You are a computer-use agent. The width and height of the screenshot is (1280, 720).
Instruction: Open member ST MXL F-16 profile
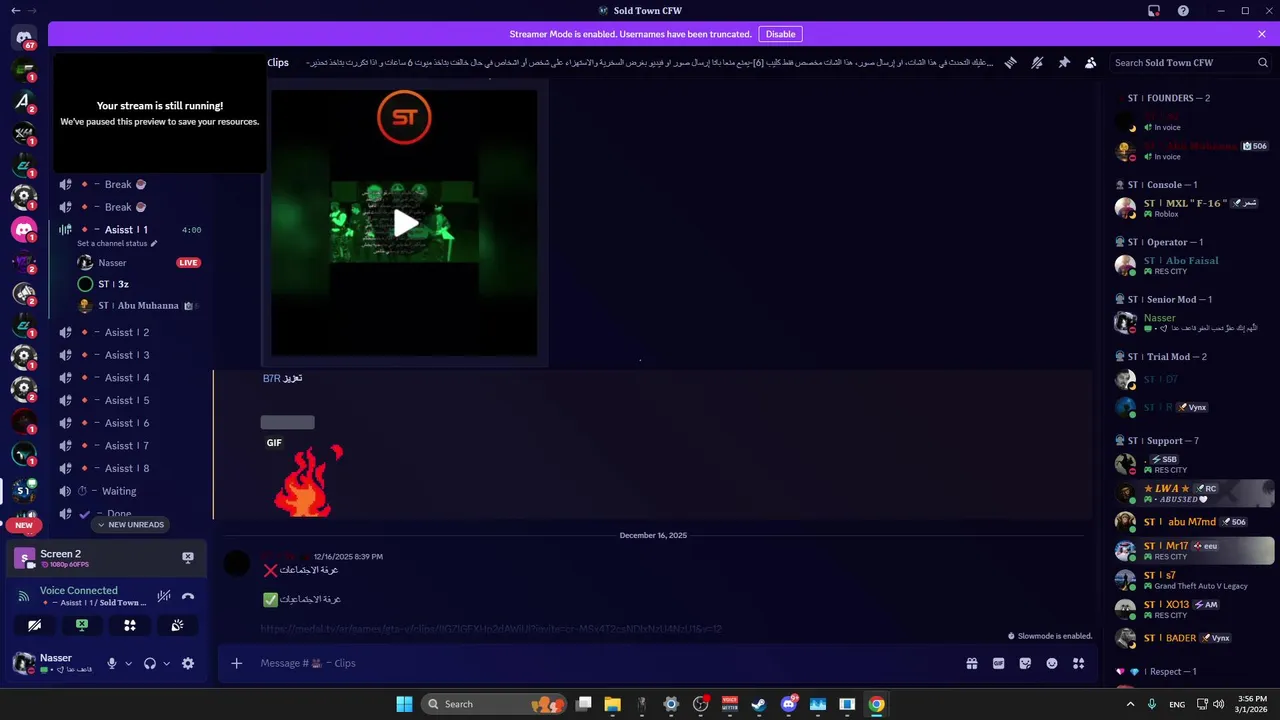coord(1194,208)
